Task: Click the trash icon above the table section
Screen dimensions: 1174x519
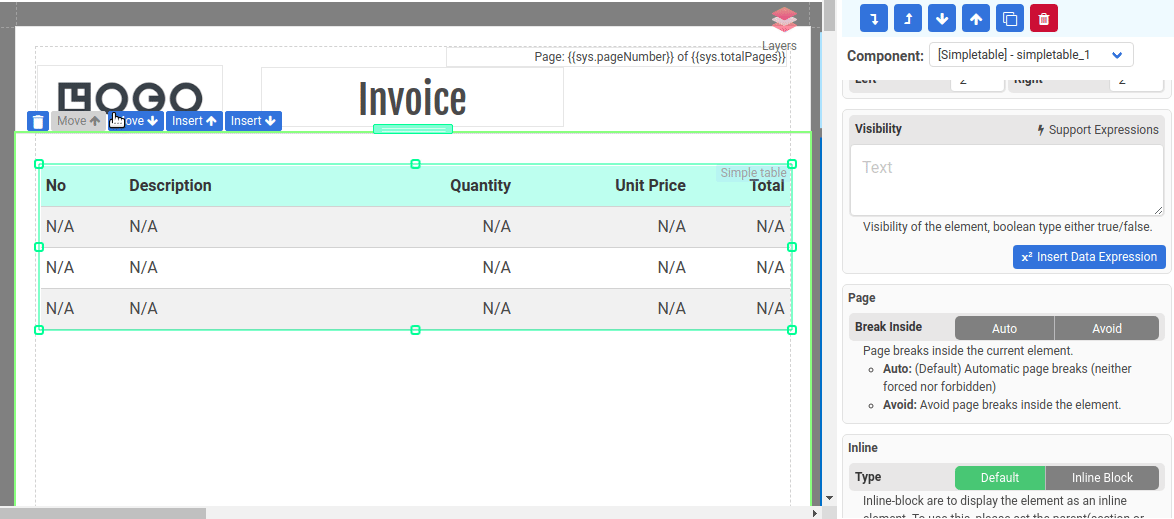Action: [38, 121]
